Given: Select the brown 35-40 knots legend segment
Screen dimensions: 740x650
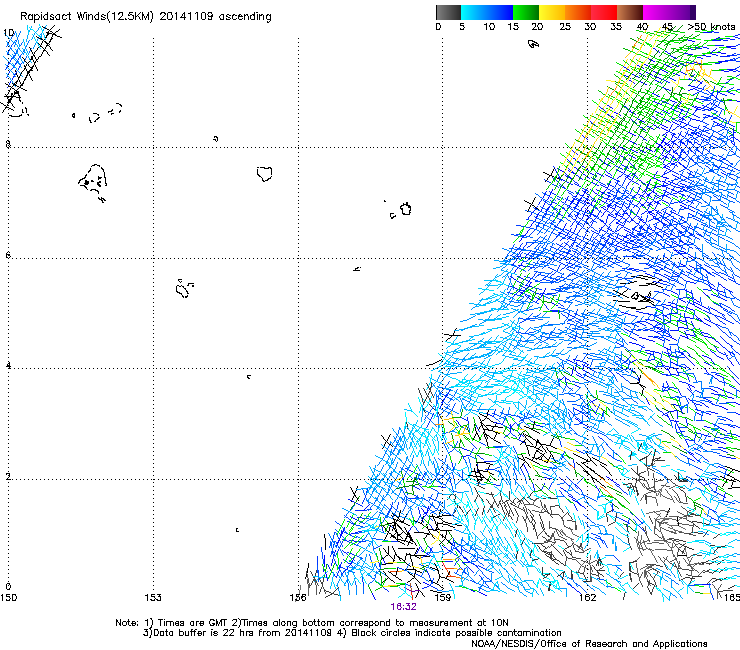Looking at the screenshot, I should tap(630, 12).
